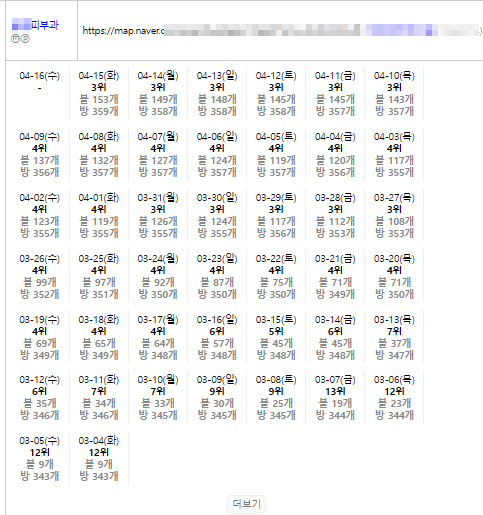The image size is (483, 515).
Task: Click the 04-05(토) ranking entry
Action: pos(276,154)
